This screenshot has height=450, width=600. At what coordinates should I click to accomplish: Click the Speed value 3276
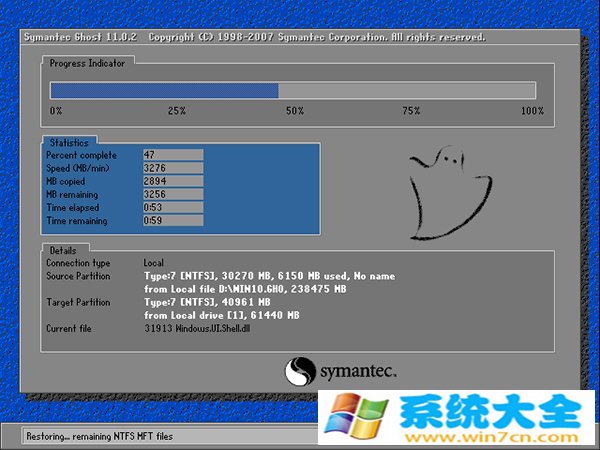click(173, 168)
